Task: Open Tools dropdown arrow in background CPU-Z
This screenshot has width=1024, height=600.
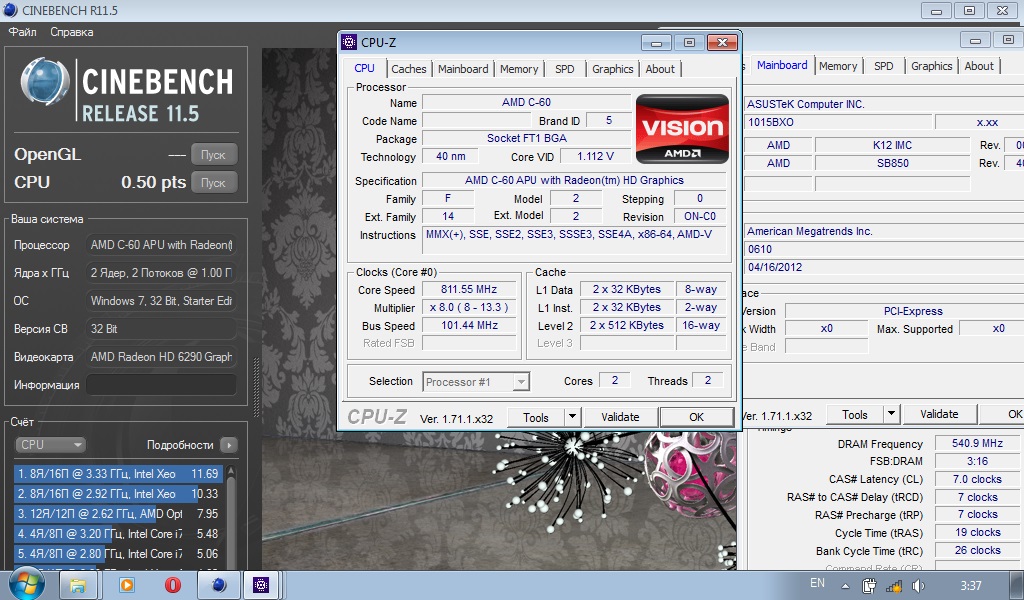Action: click(x=891, y=415)
